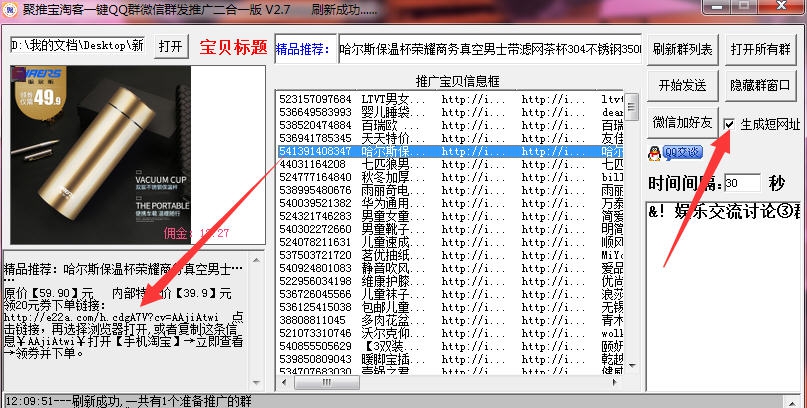Click the 时间间隔 seconds input field

click(742, 183)
